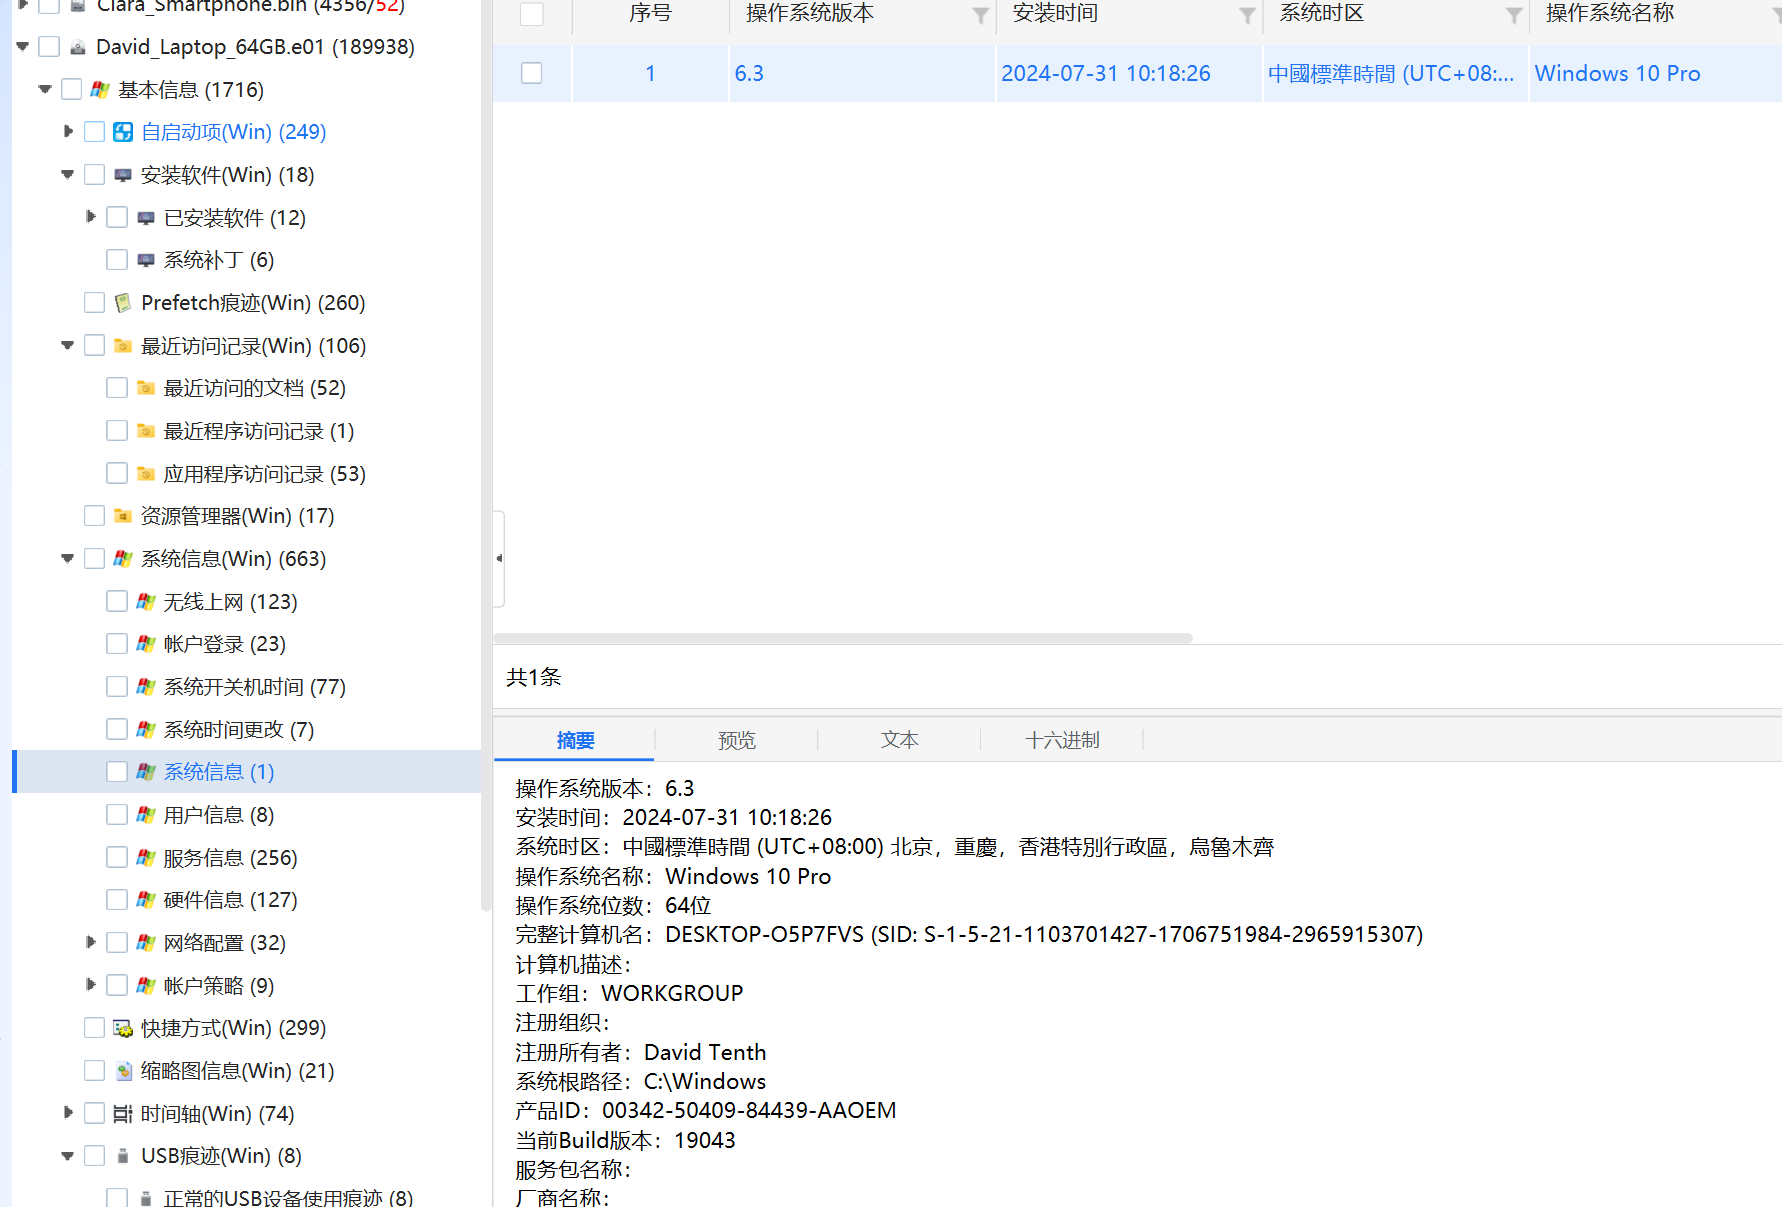The height and width of the screenshot is (1207, 1782).
Task: Click the Prefetch痕迹(Win) icon
Action: [123, 303]
